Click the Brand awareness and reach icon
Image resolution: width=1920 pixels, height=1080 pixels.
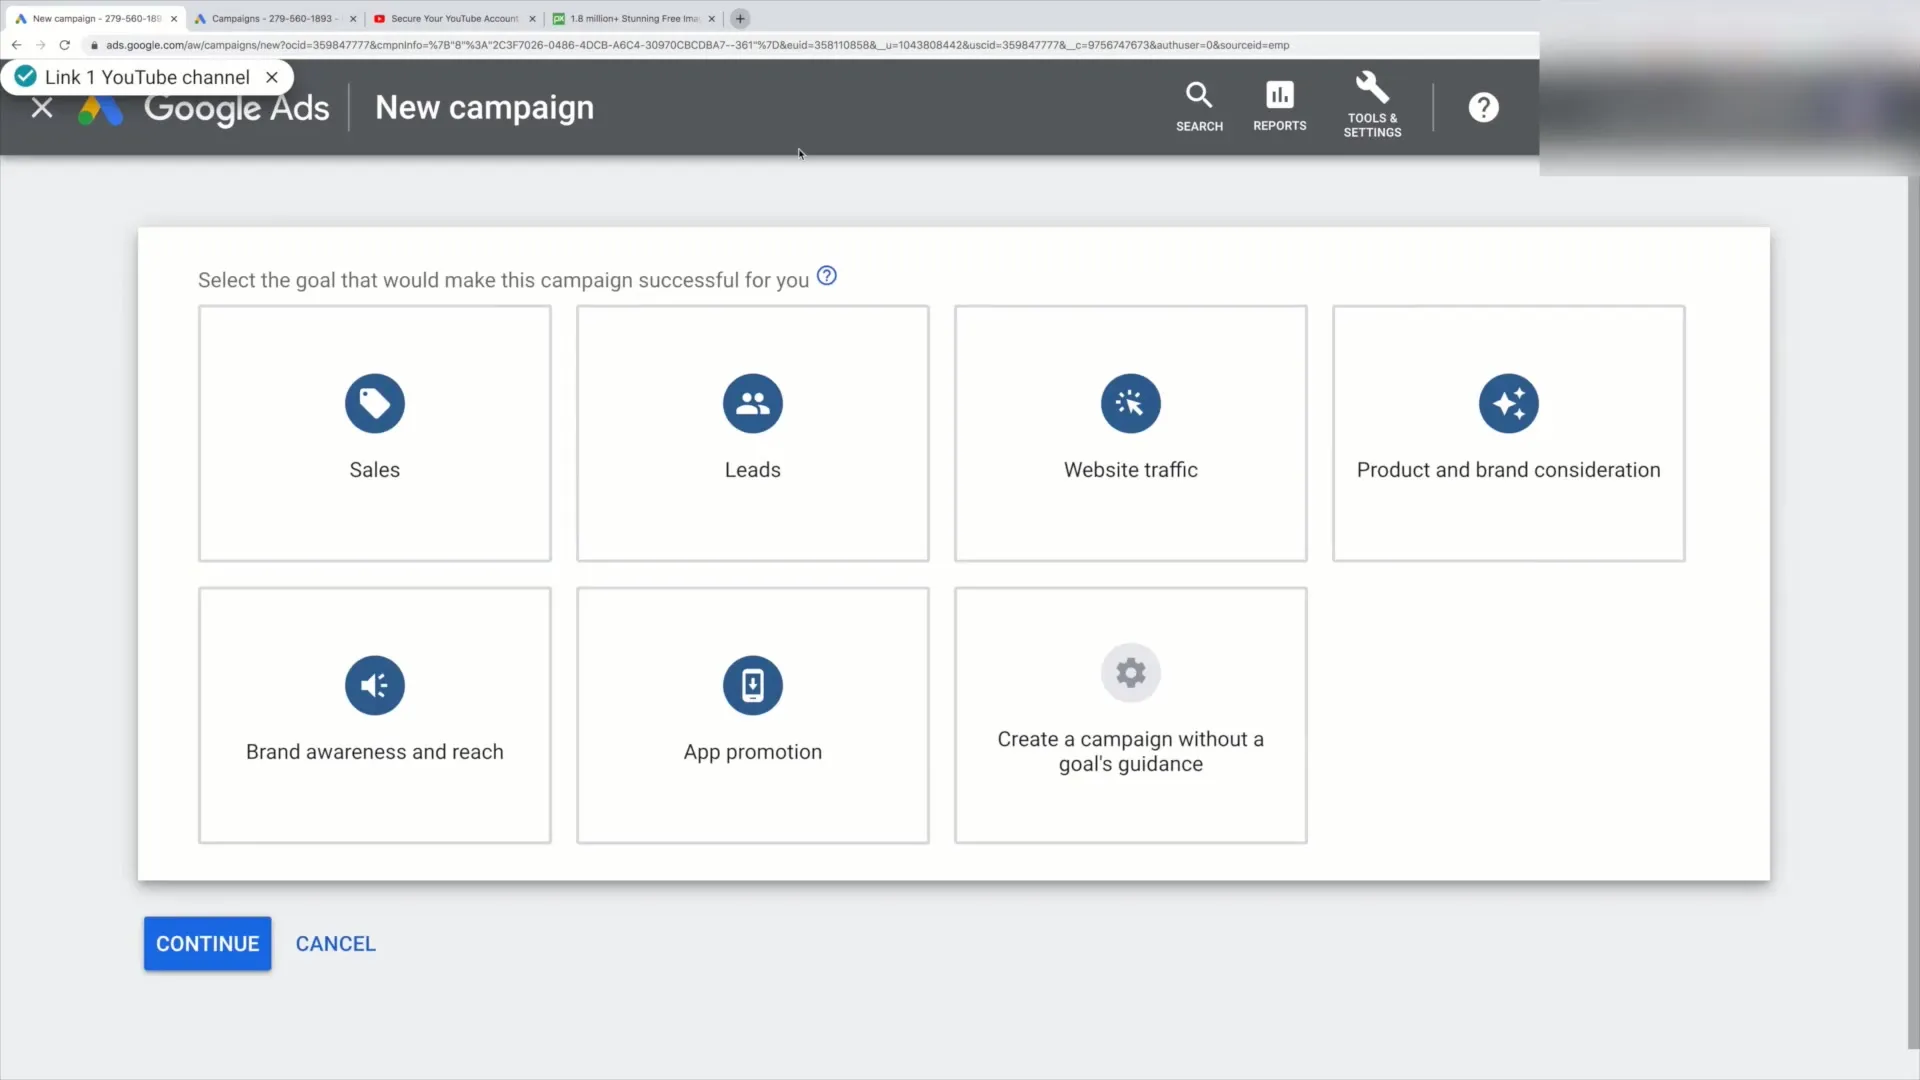(375, 684)
